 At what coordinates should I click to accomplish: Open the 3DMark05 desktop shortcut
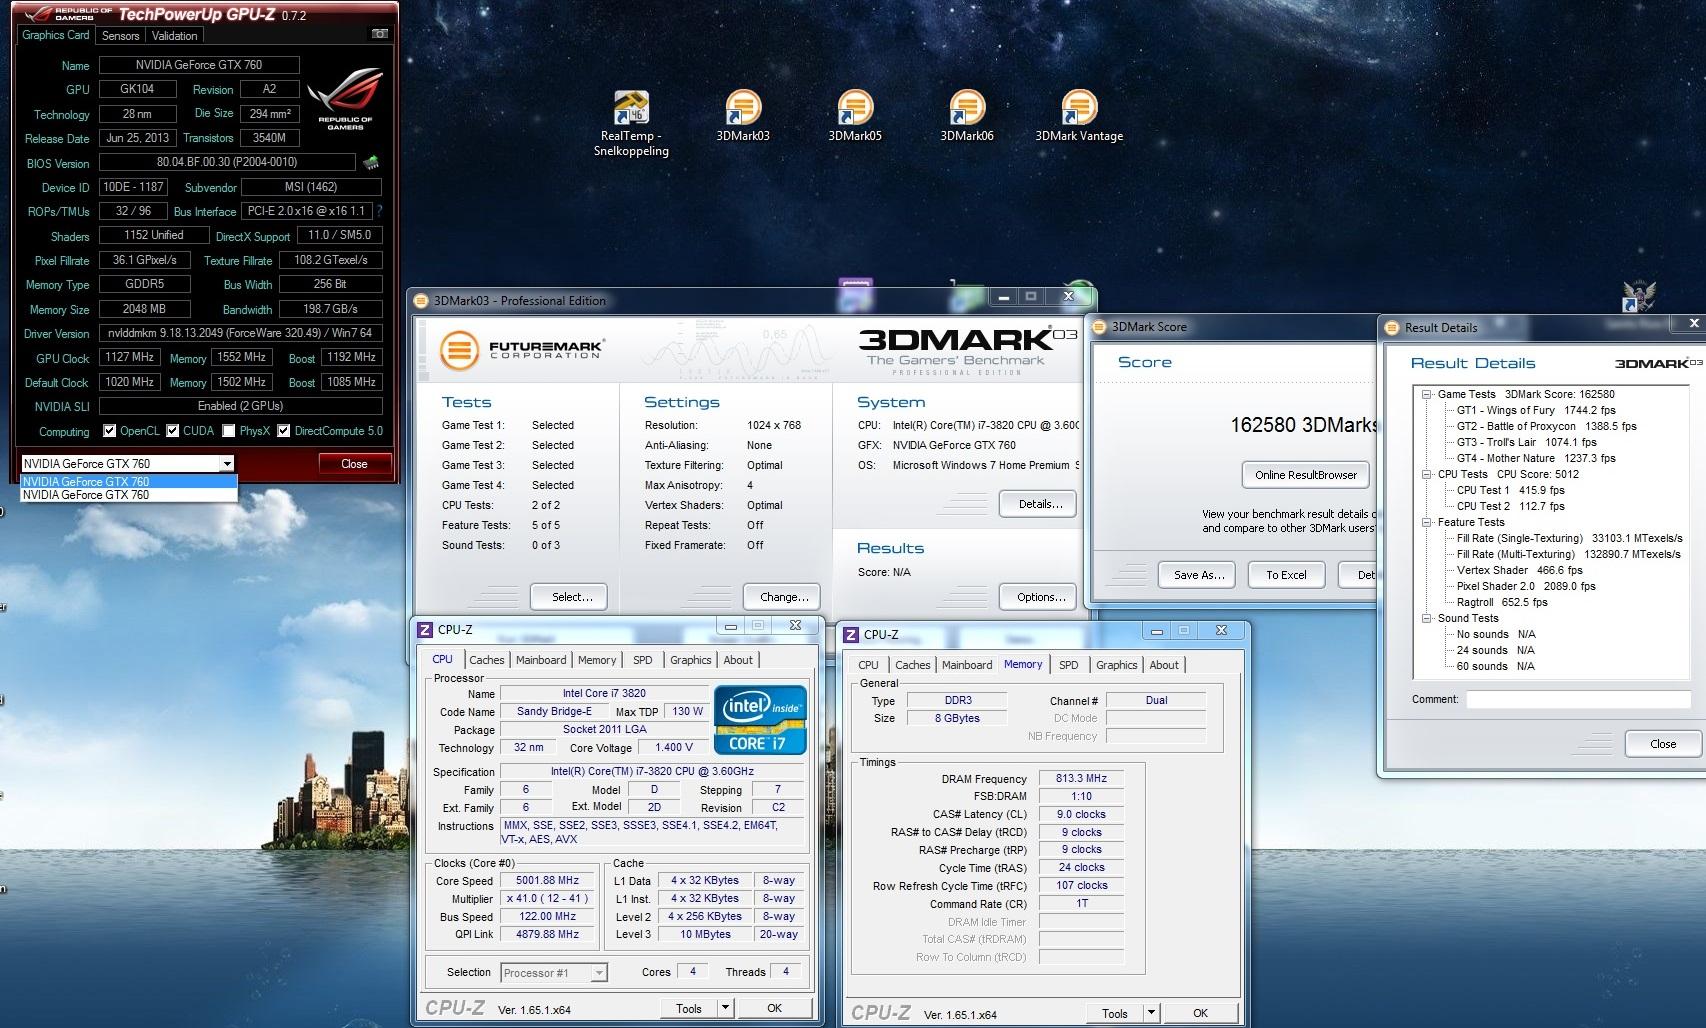pos(855,117)
